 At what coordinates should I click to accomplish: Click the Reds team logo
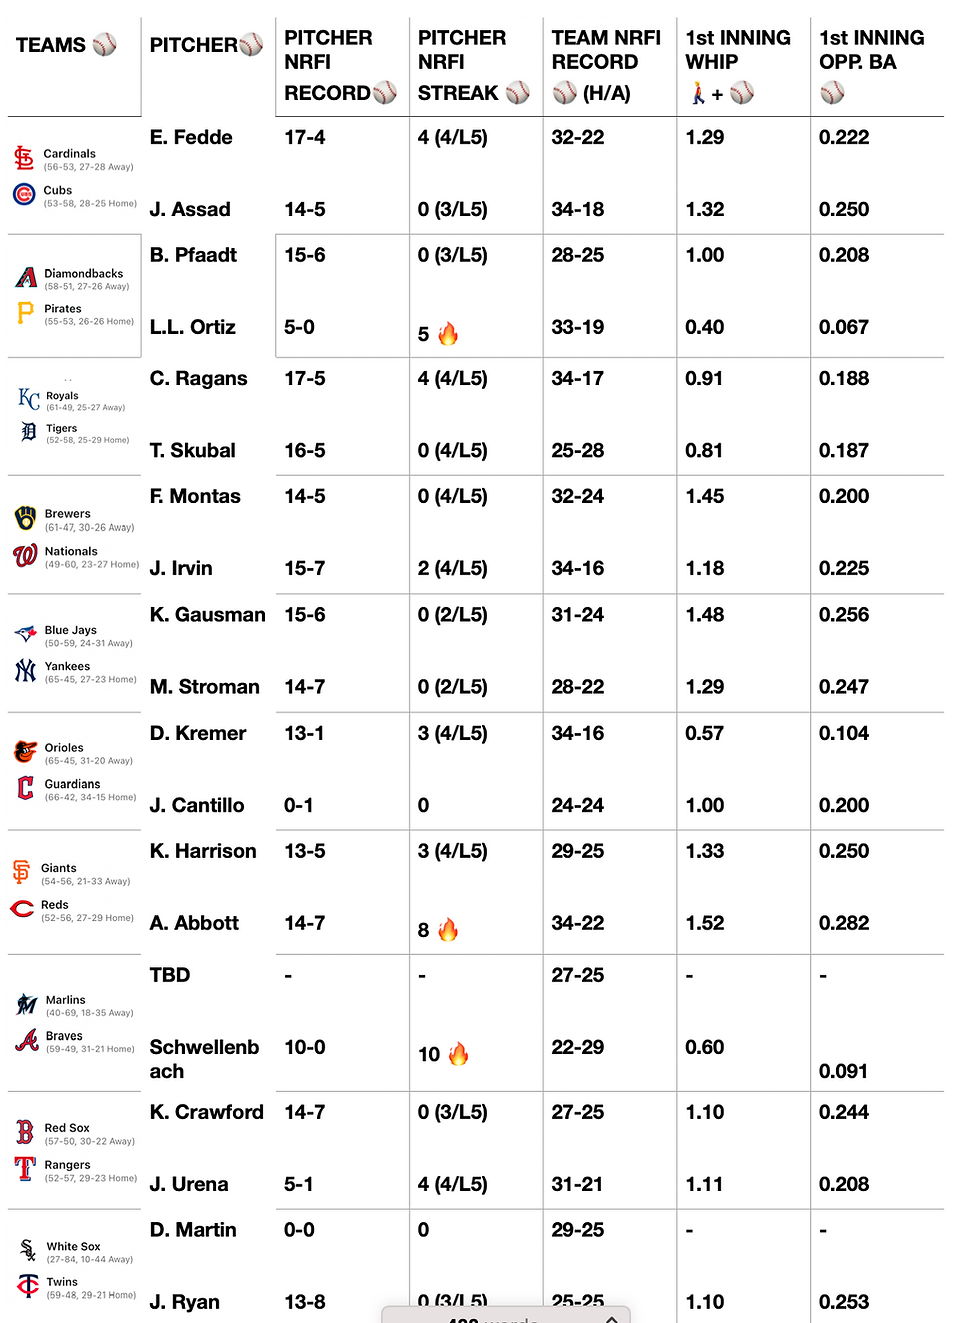pyautogui.click(x=22, y=908)
